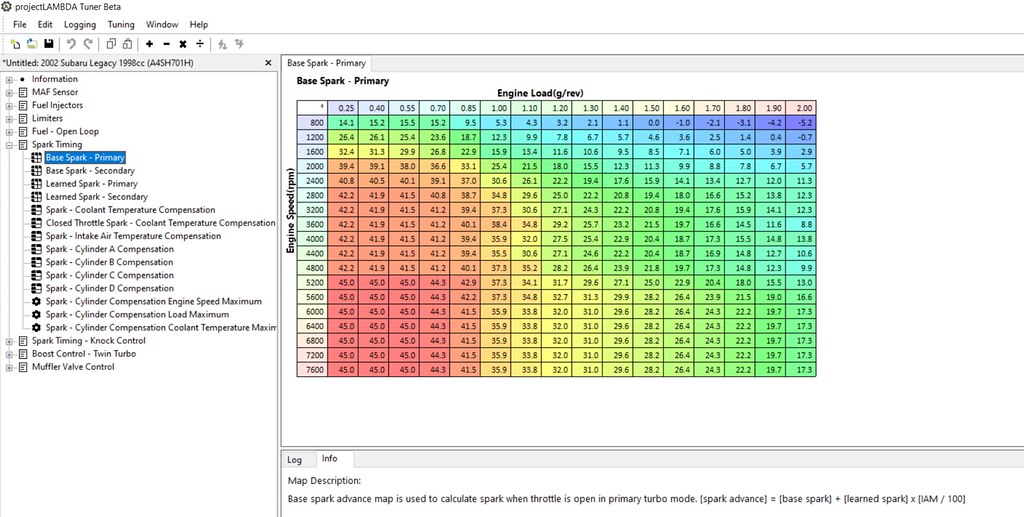Open the Logging menu
1024x517 pixels.
click(x=80, y=24)
